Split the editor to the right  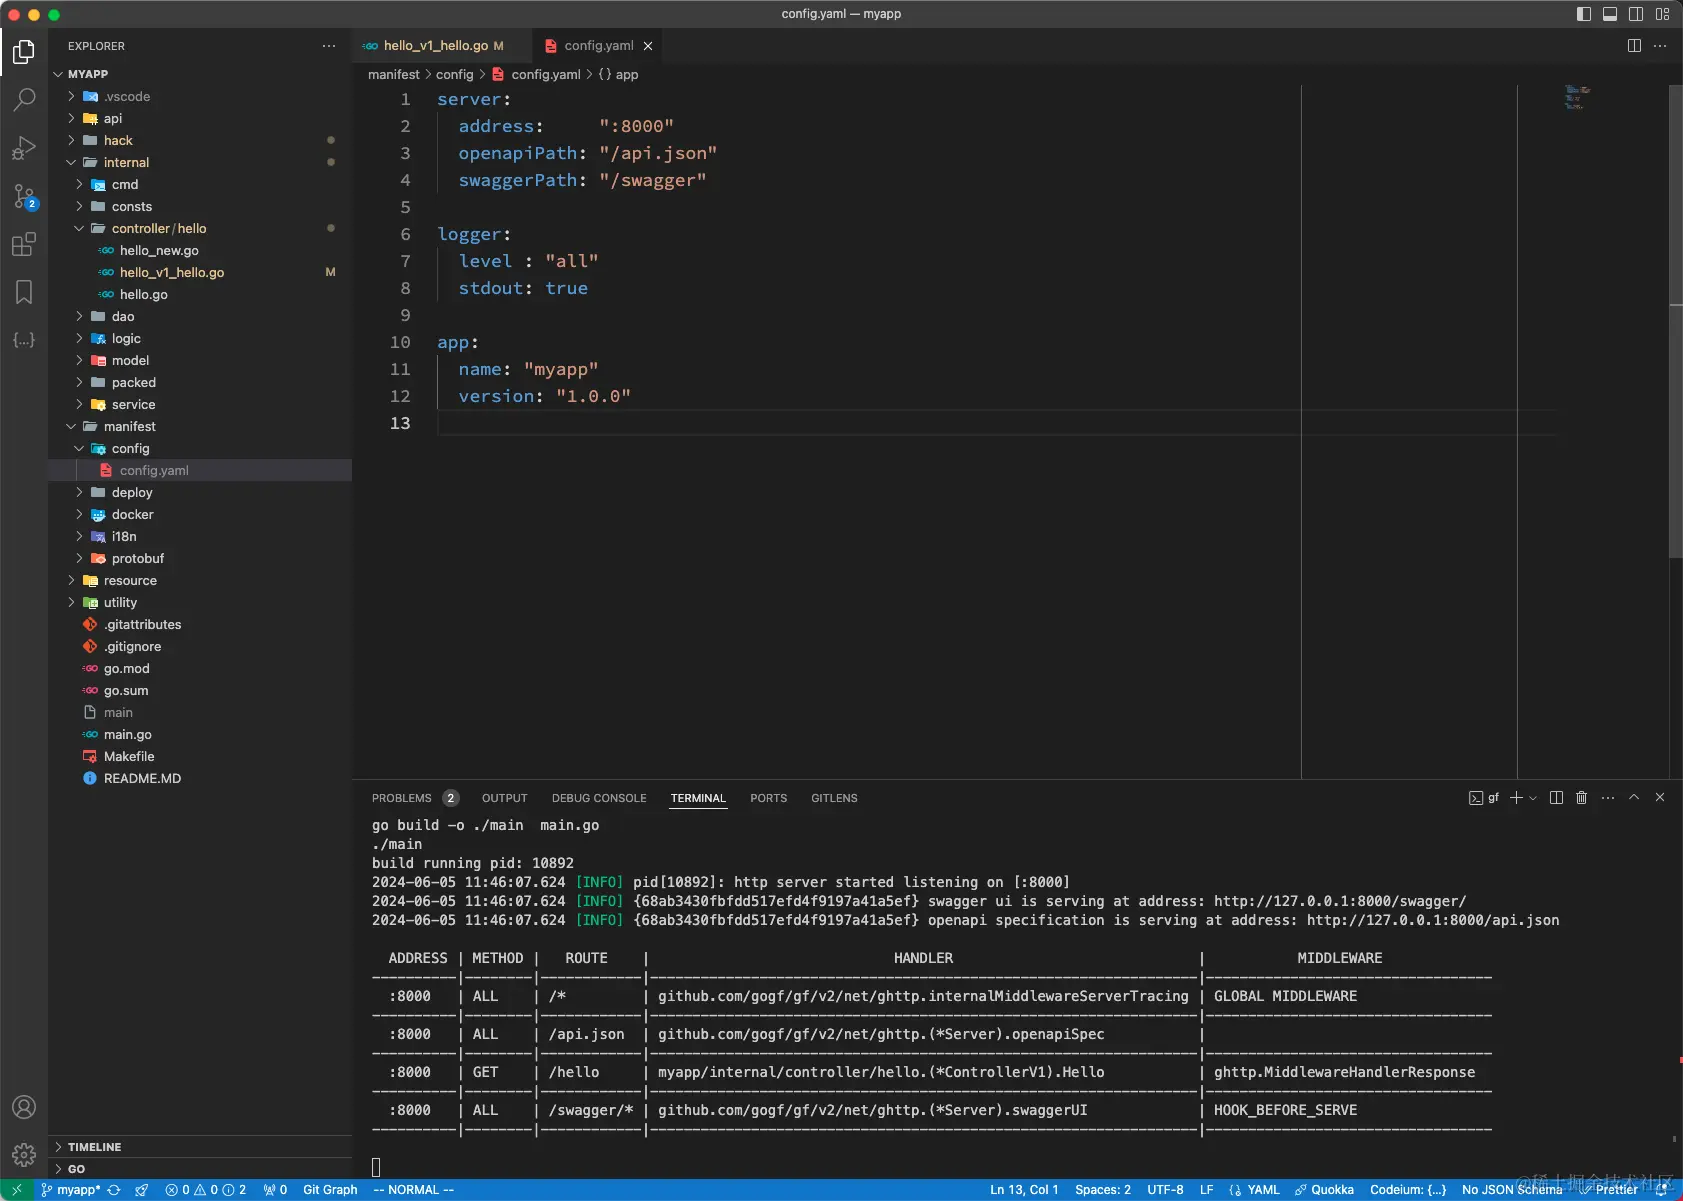(1634, 46)
